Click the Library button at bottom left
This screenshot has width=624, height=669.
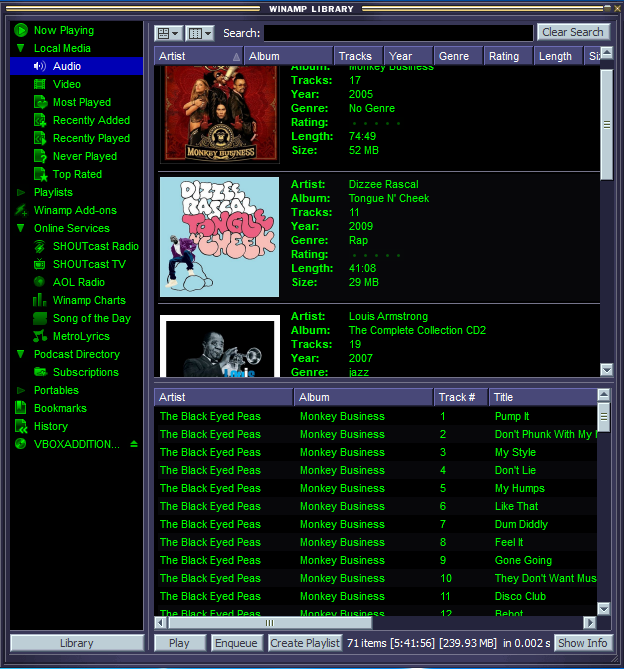pyautogui.click(x=77, y=643)
